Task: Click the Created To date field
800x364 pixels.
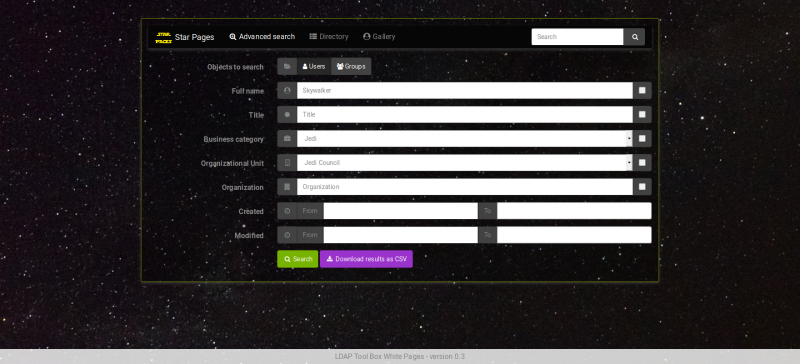Action: pyautogui.click(x=574, y=211)
